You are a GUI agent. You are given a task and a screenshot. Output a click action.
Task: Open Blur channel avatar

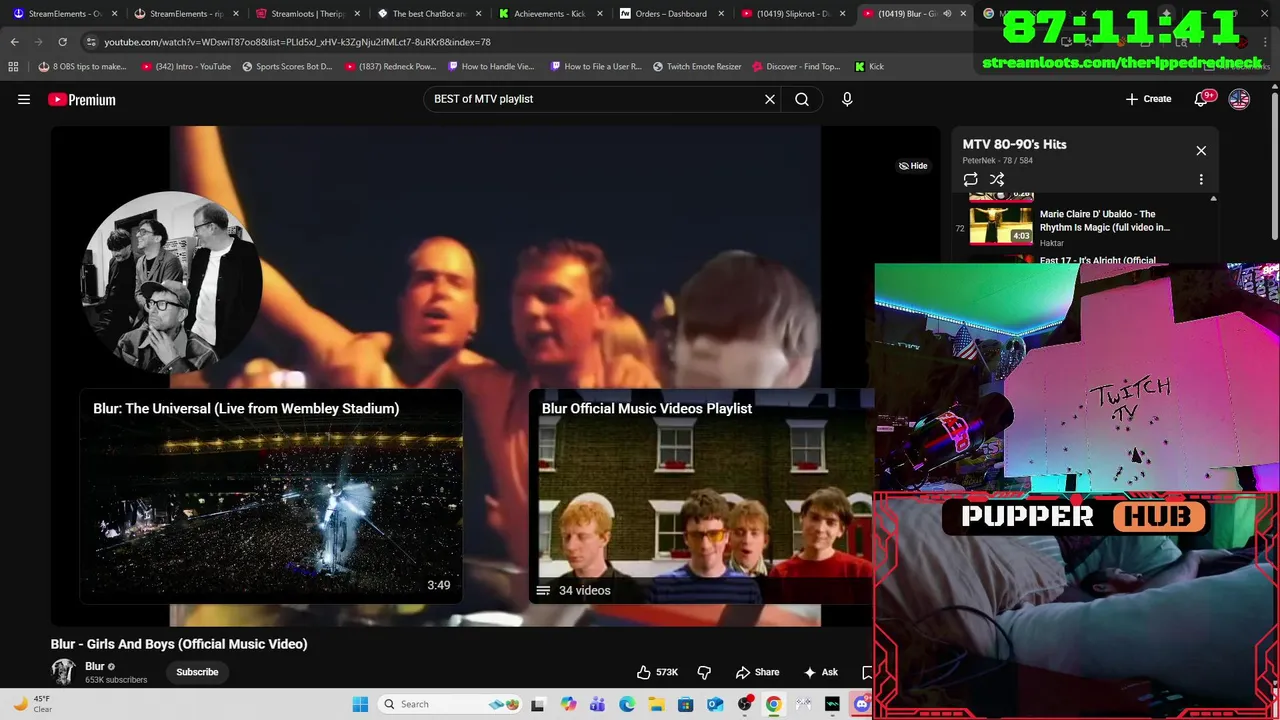click(x=63, y=672)
